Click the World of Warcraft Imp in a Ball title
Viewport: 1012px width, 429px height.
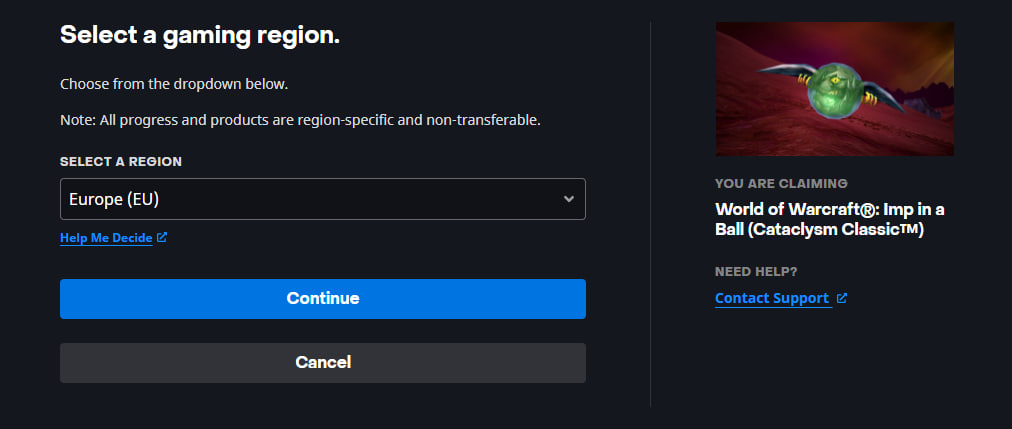[829, 219]
